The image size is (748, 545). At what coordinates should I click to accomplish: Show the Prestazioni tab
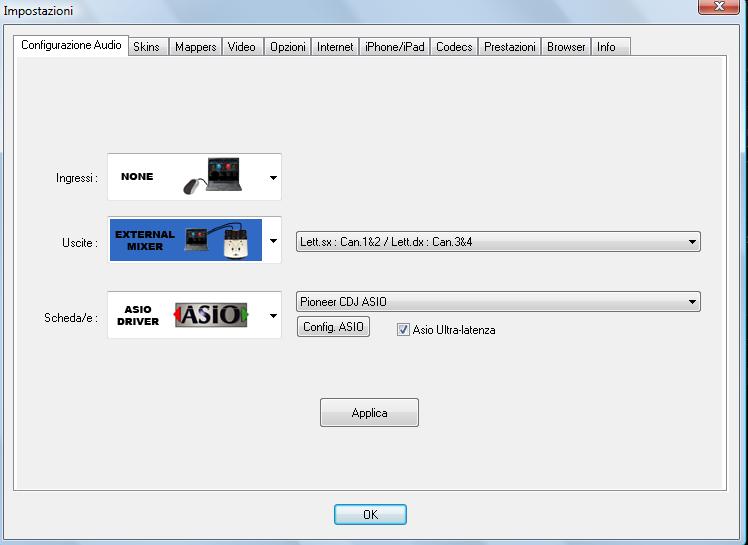tap(509, 47)
